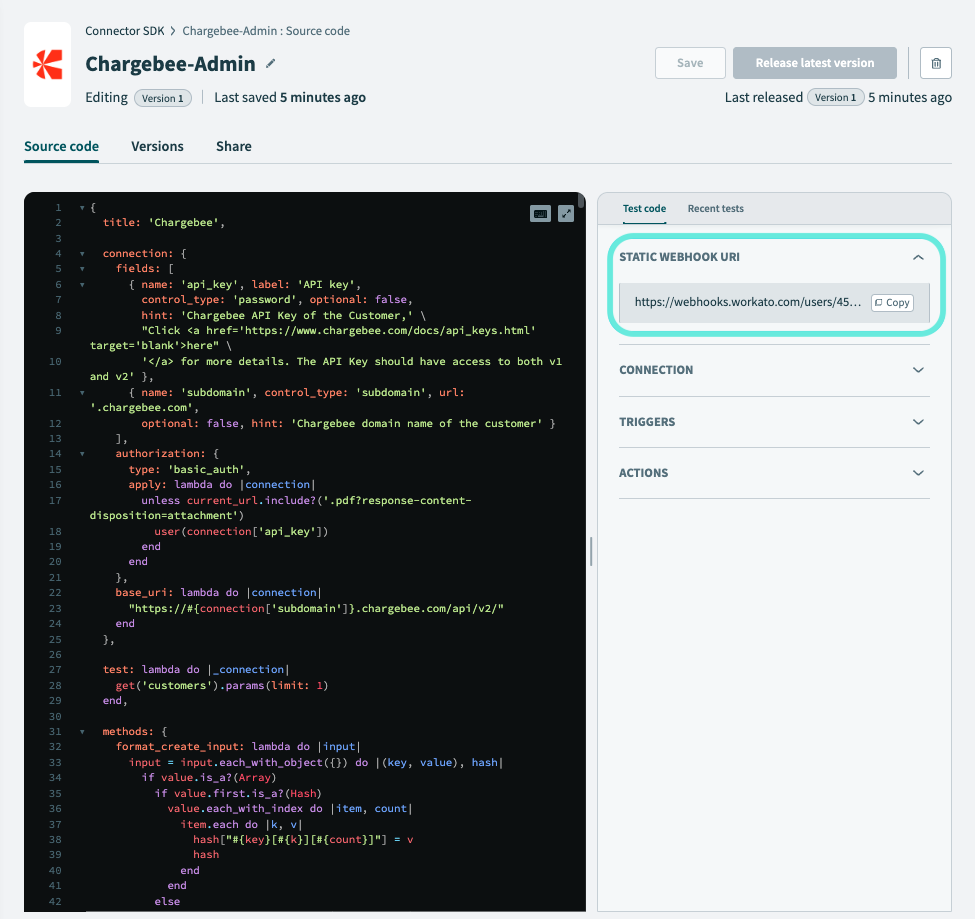The height and width of the screenshot is (919, 975).
Task: Click the Copy icon beside the webhook URI
Action: point(891,302)
